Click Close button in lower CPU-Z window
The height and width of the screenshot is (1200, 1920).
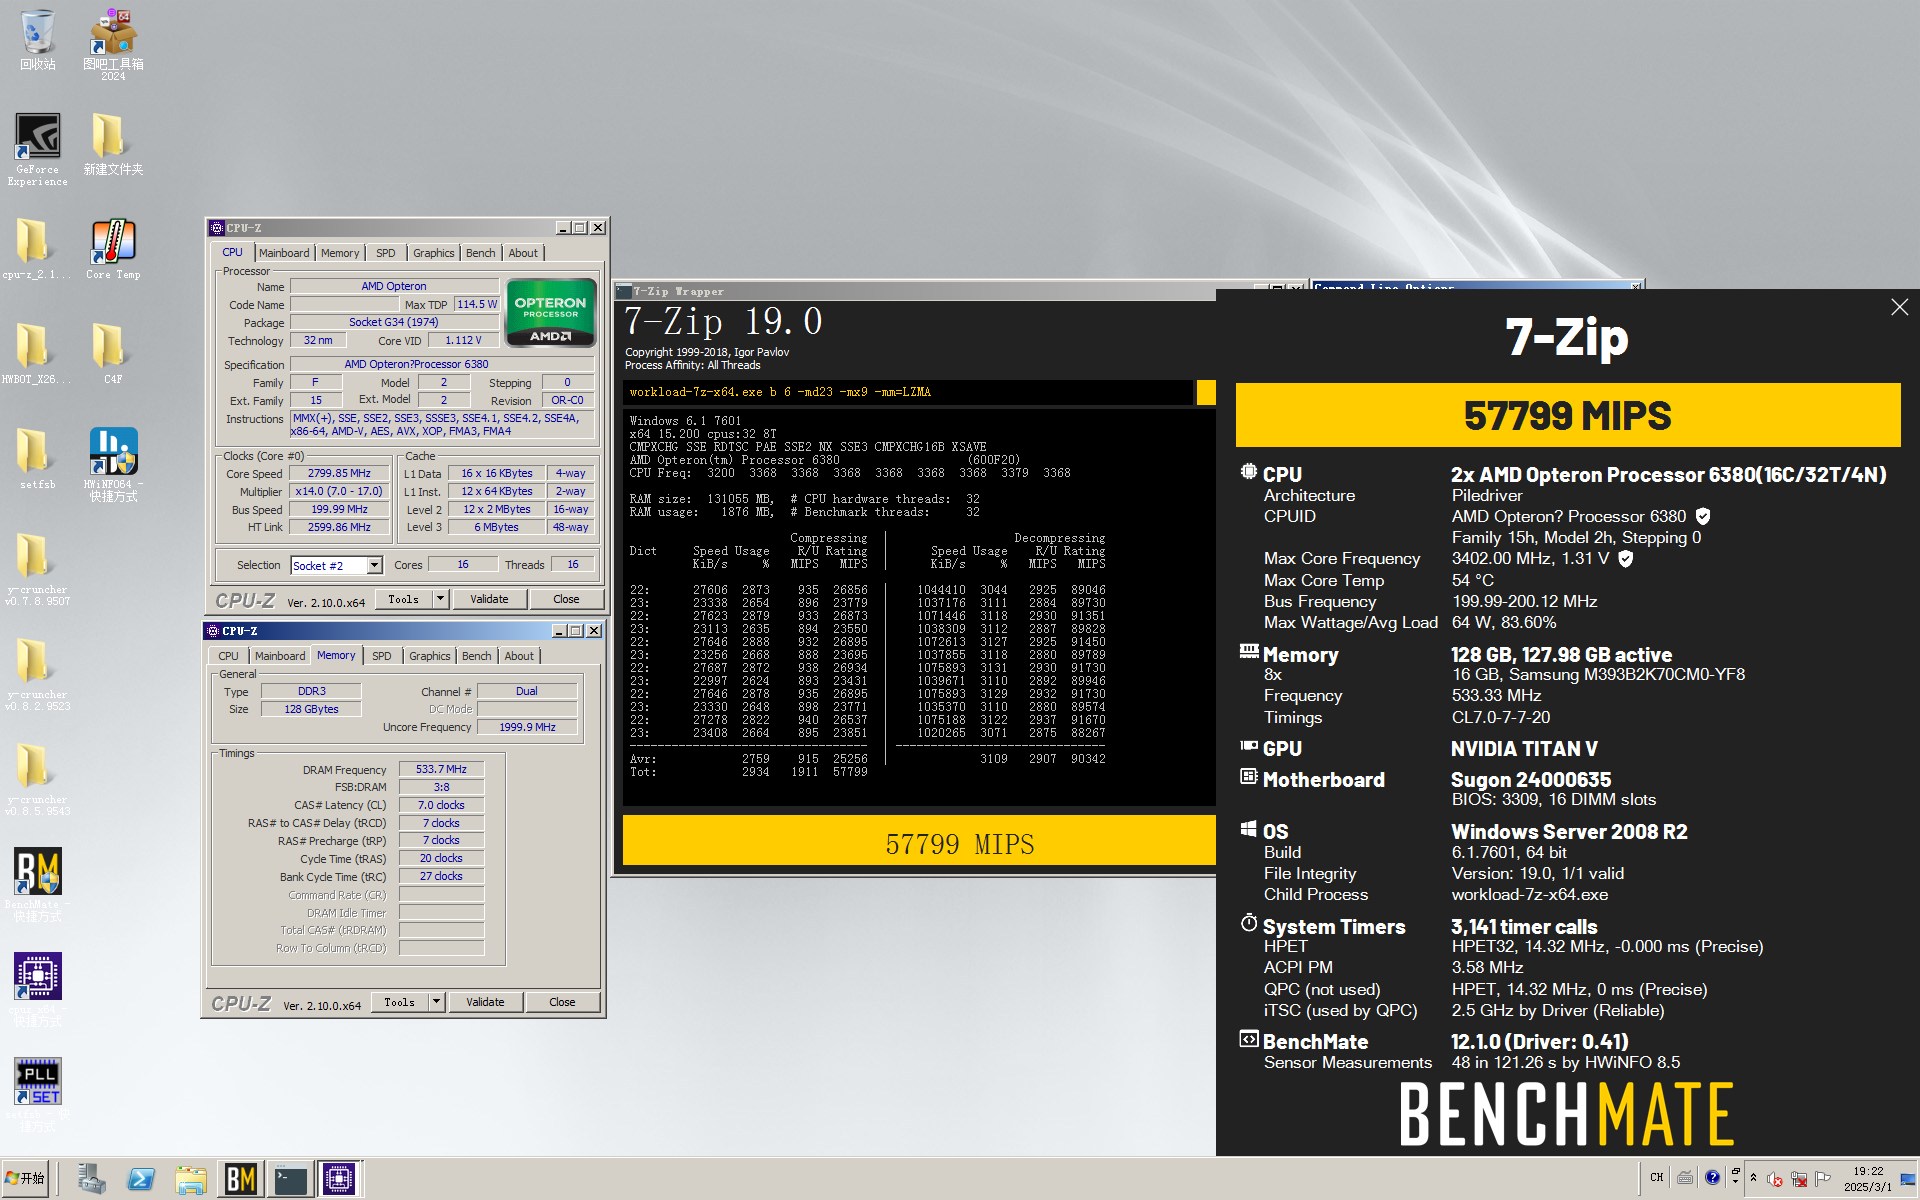(562, 1002)
